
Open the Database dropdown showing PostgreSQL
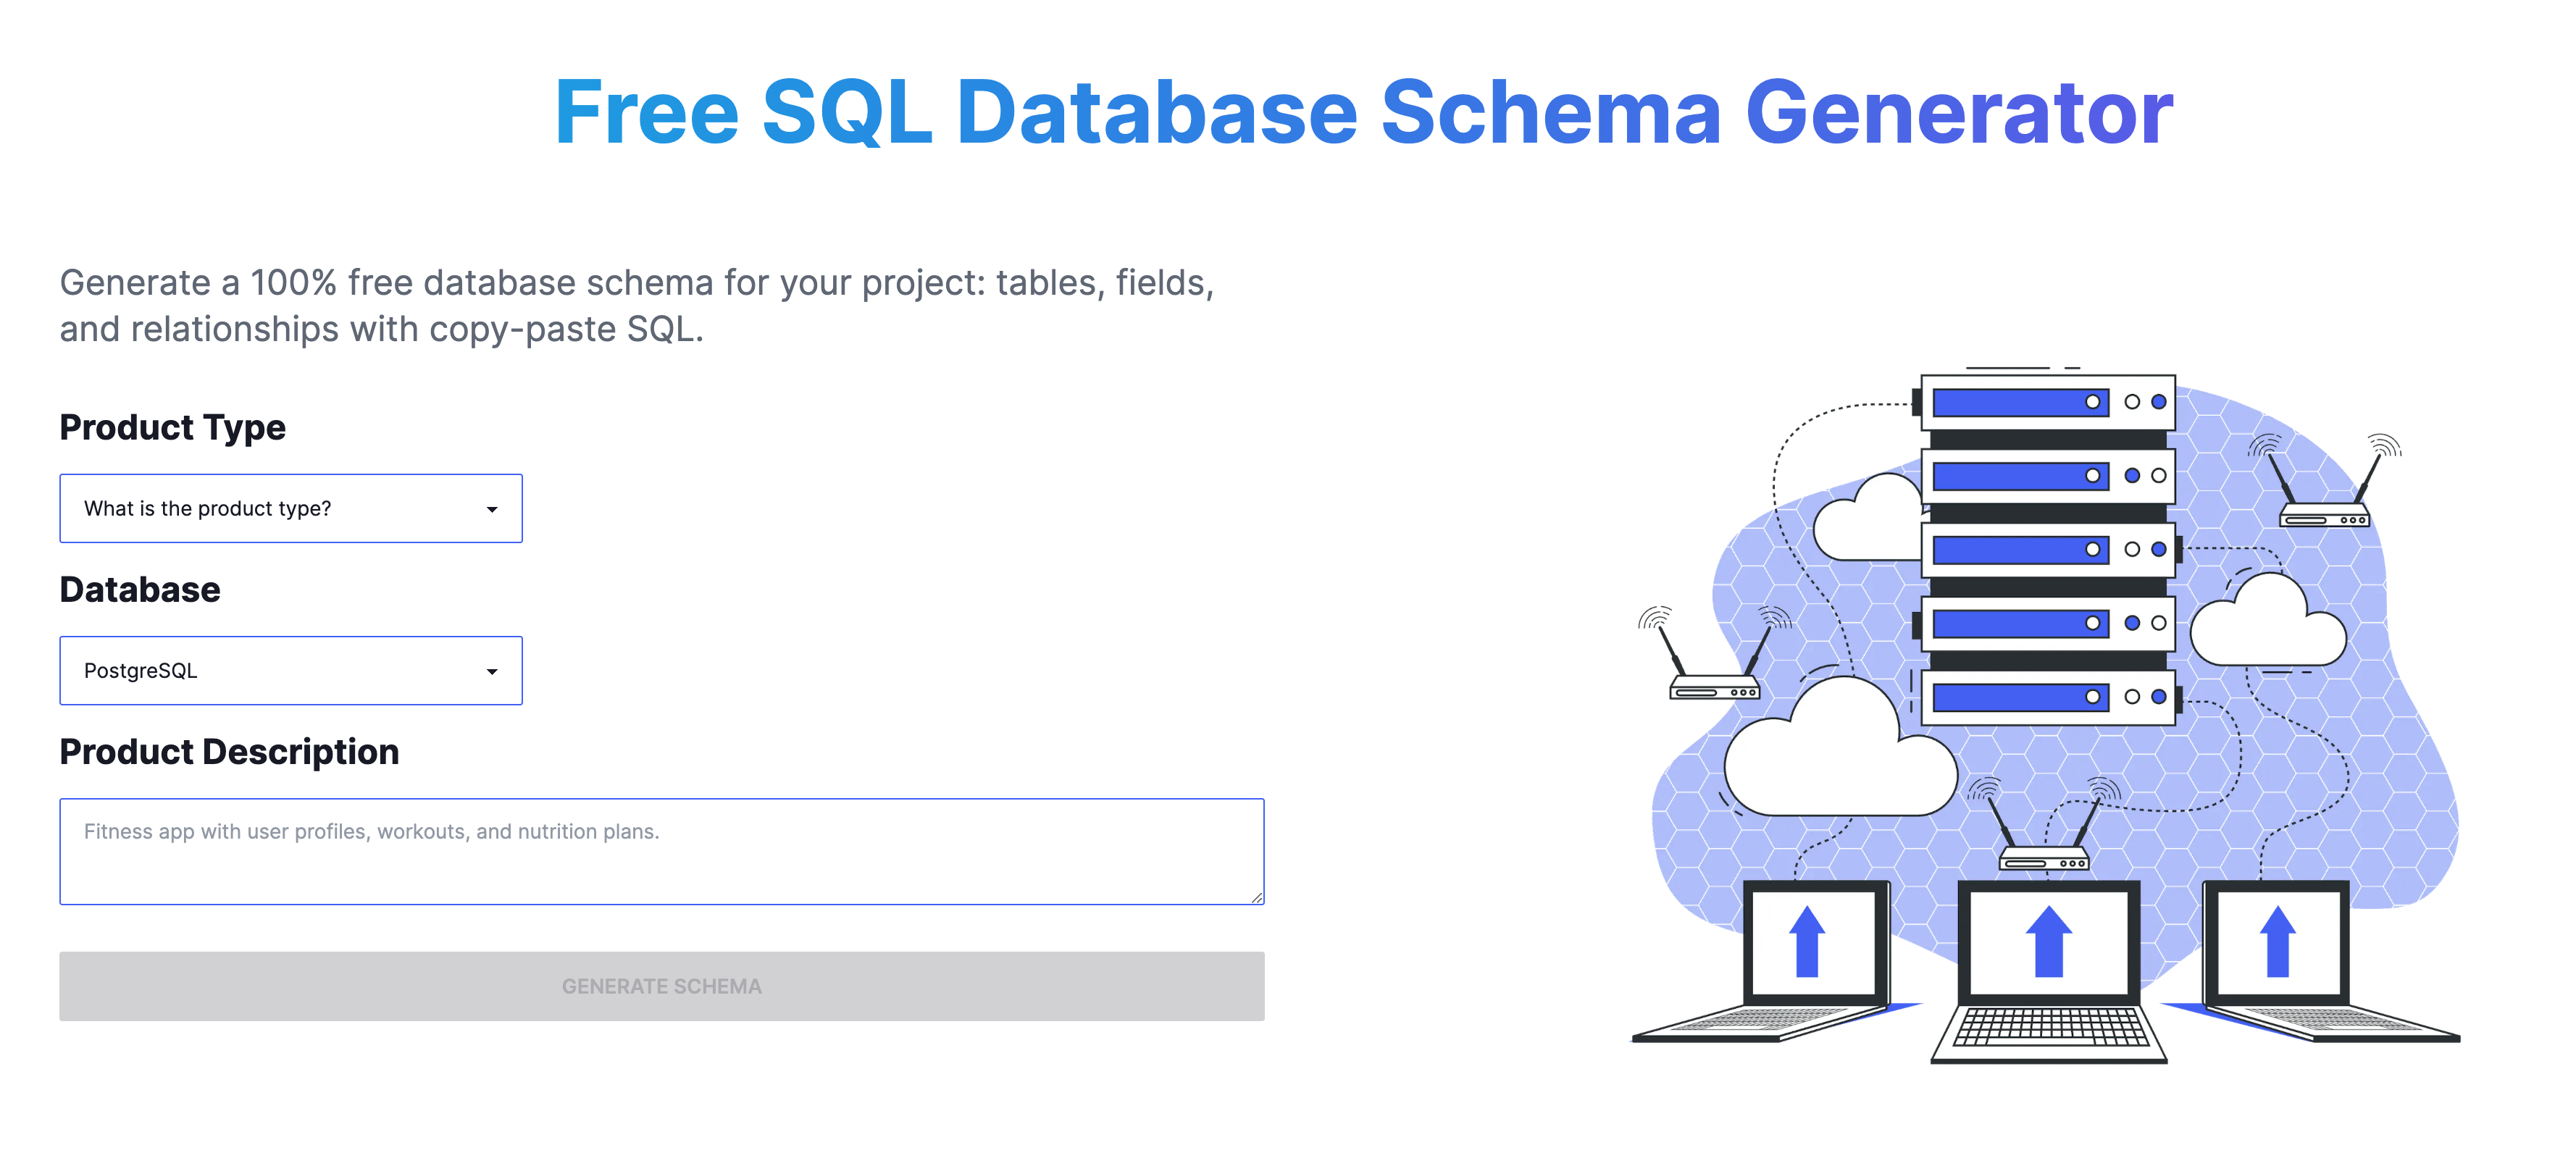(290, 671)
